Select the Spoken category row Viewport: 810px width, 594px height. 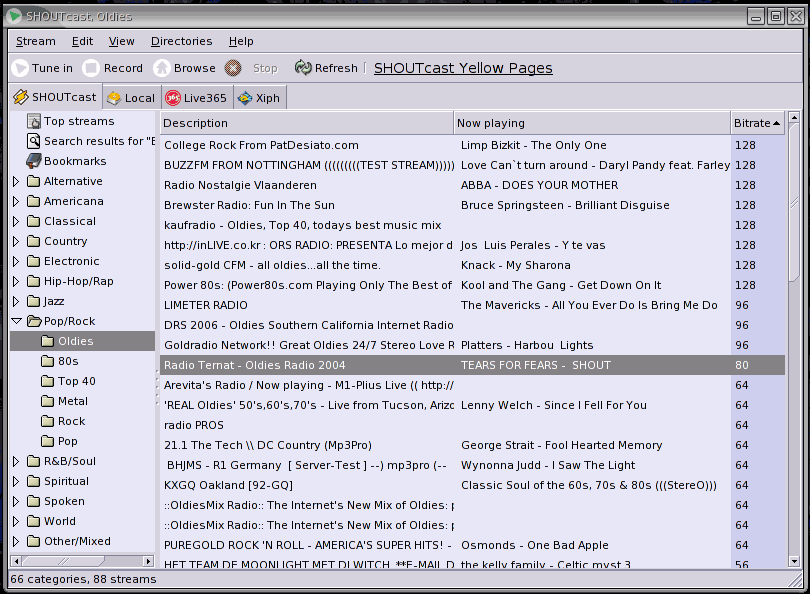click(83, 501)
